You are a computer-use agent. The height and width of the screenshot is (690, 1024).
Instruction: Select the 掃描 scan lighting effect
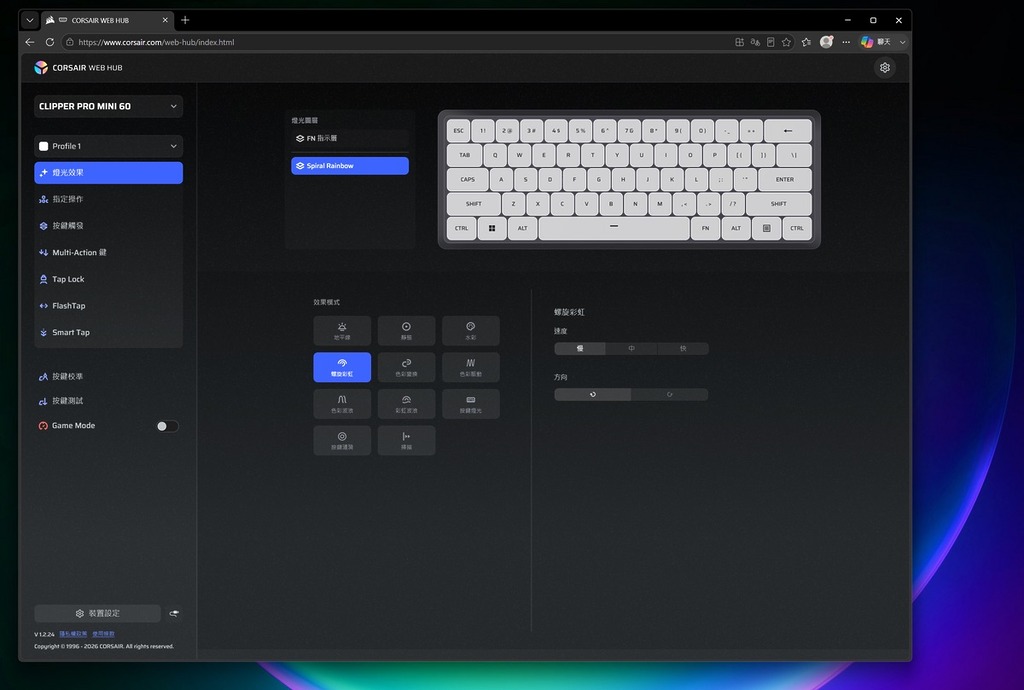406,441
